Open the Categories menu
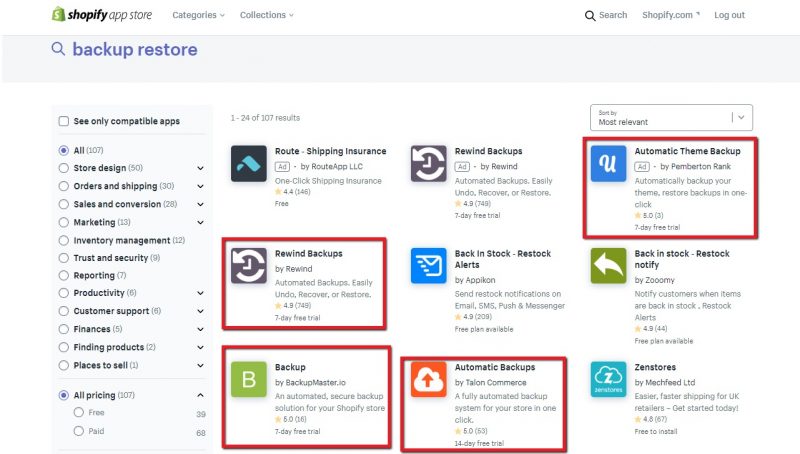Screen dimensions: 800x454 198,15
